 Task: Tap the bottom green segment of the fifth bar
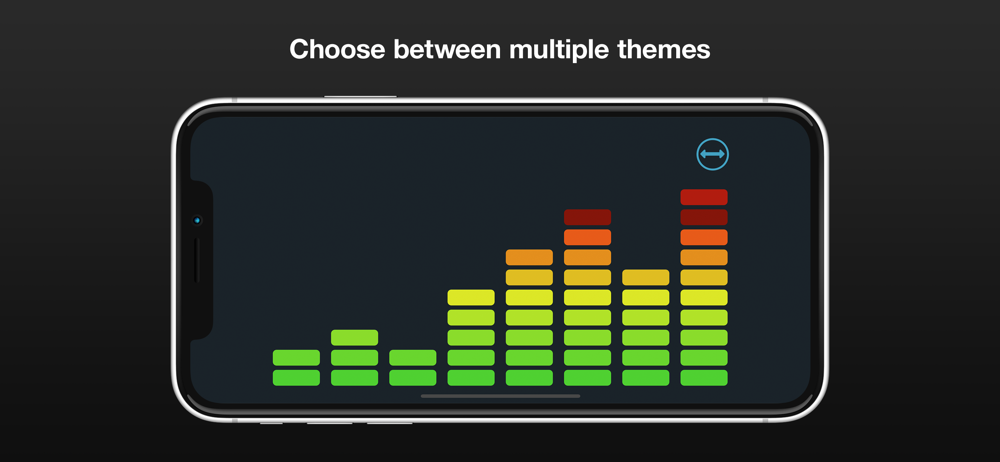click(529, 377)
